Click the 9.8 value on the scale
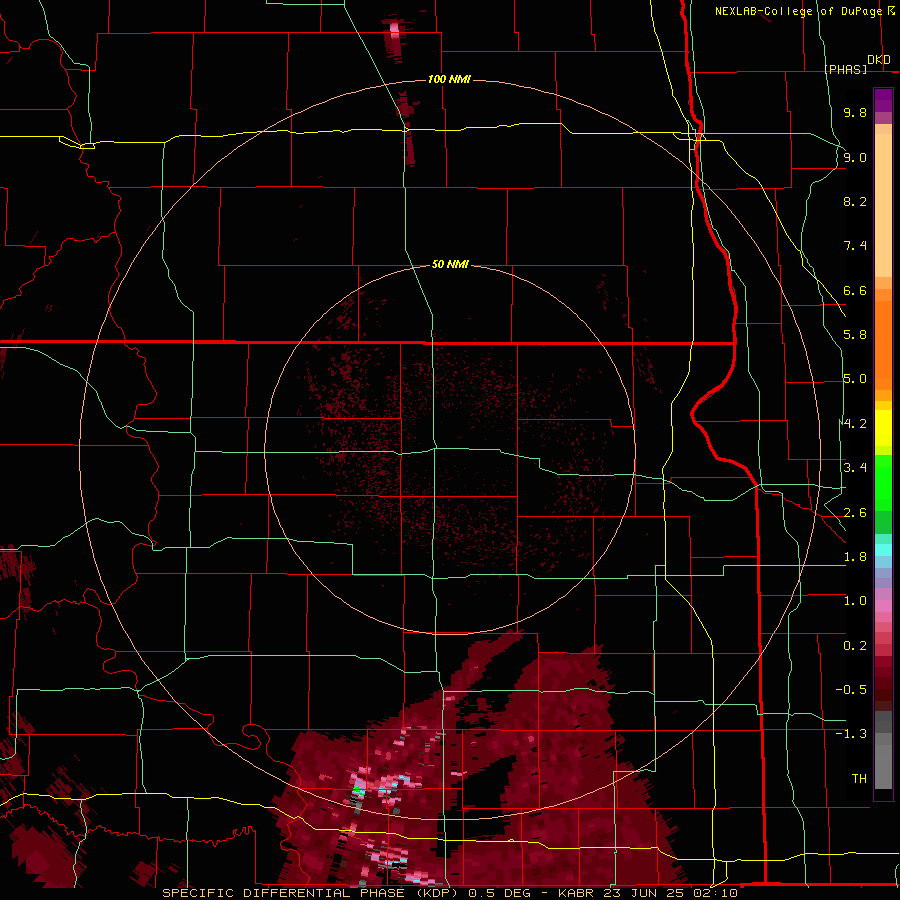900x900 pixels. 855,112
